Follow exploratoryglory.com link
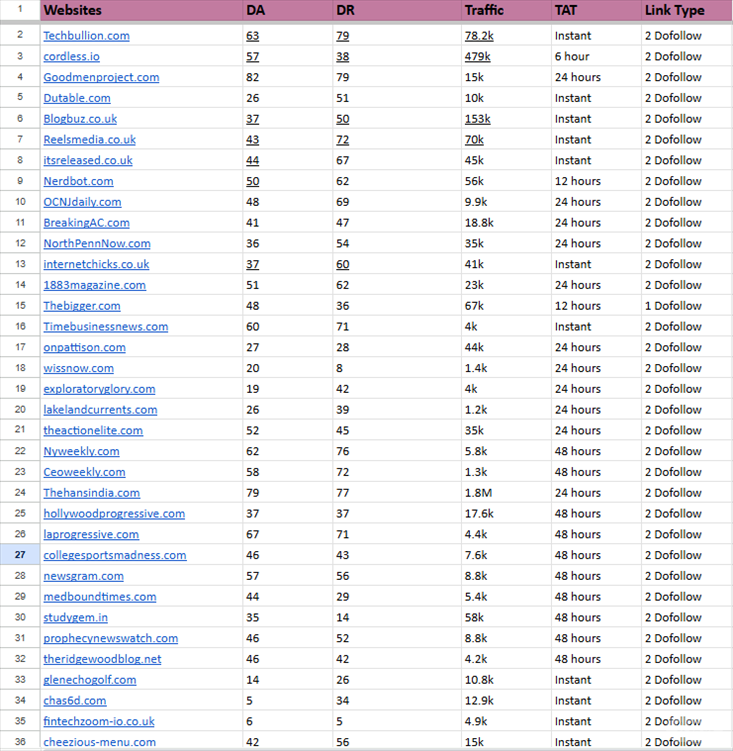This screenshot has height=751, width=733. pyautogui.click(x=99, y=389)
